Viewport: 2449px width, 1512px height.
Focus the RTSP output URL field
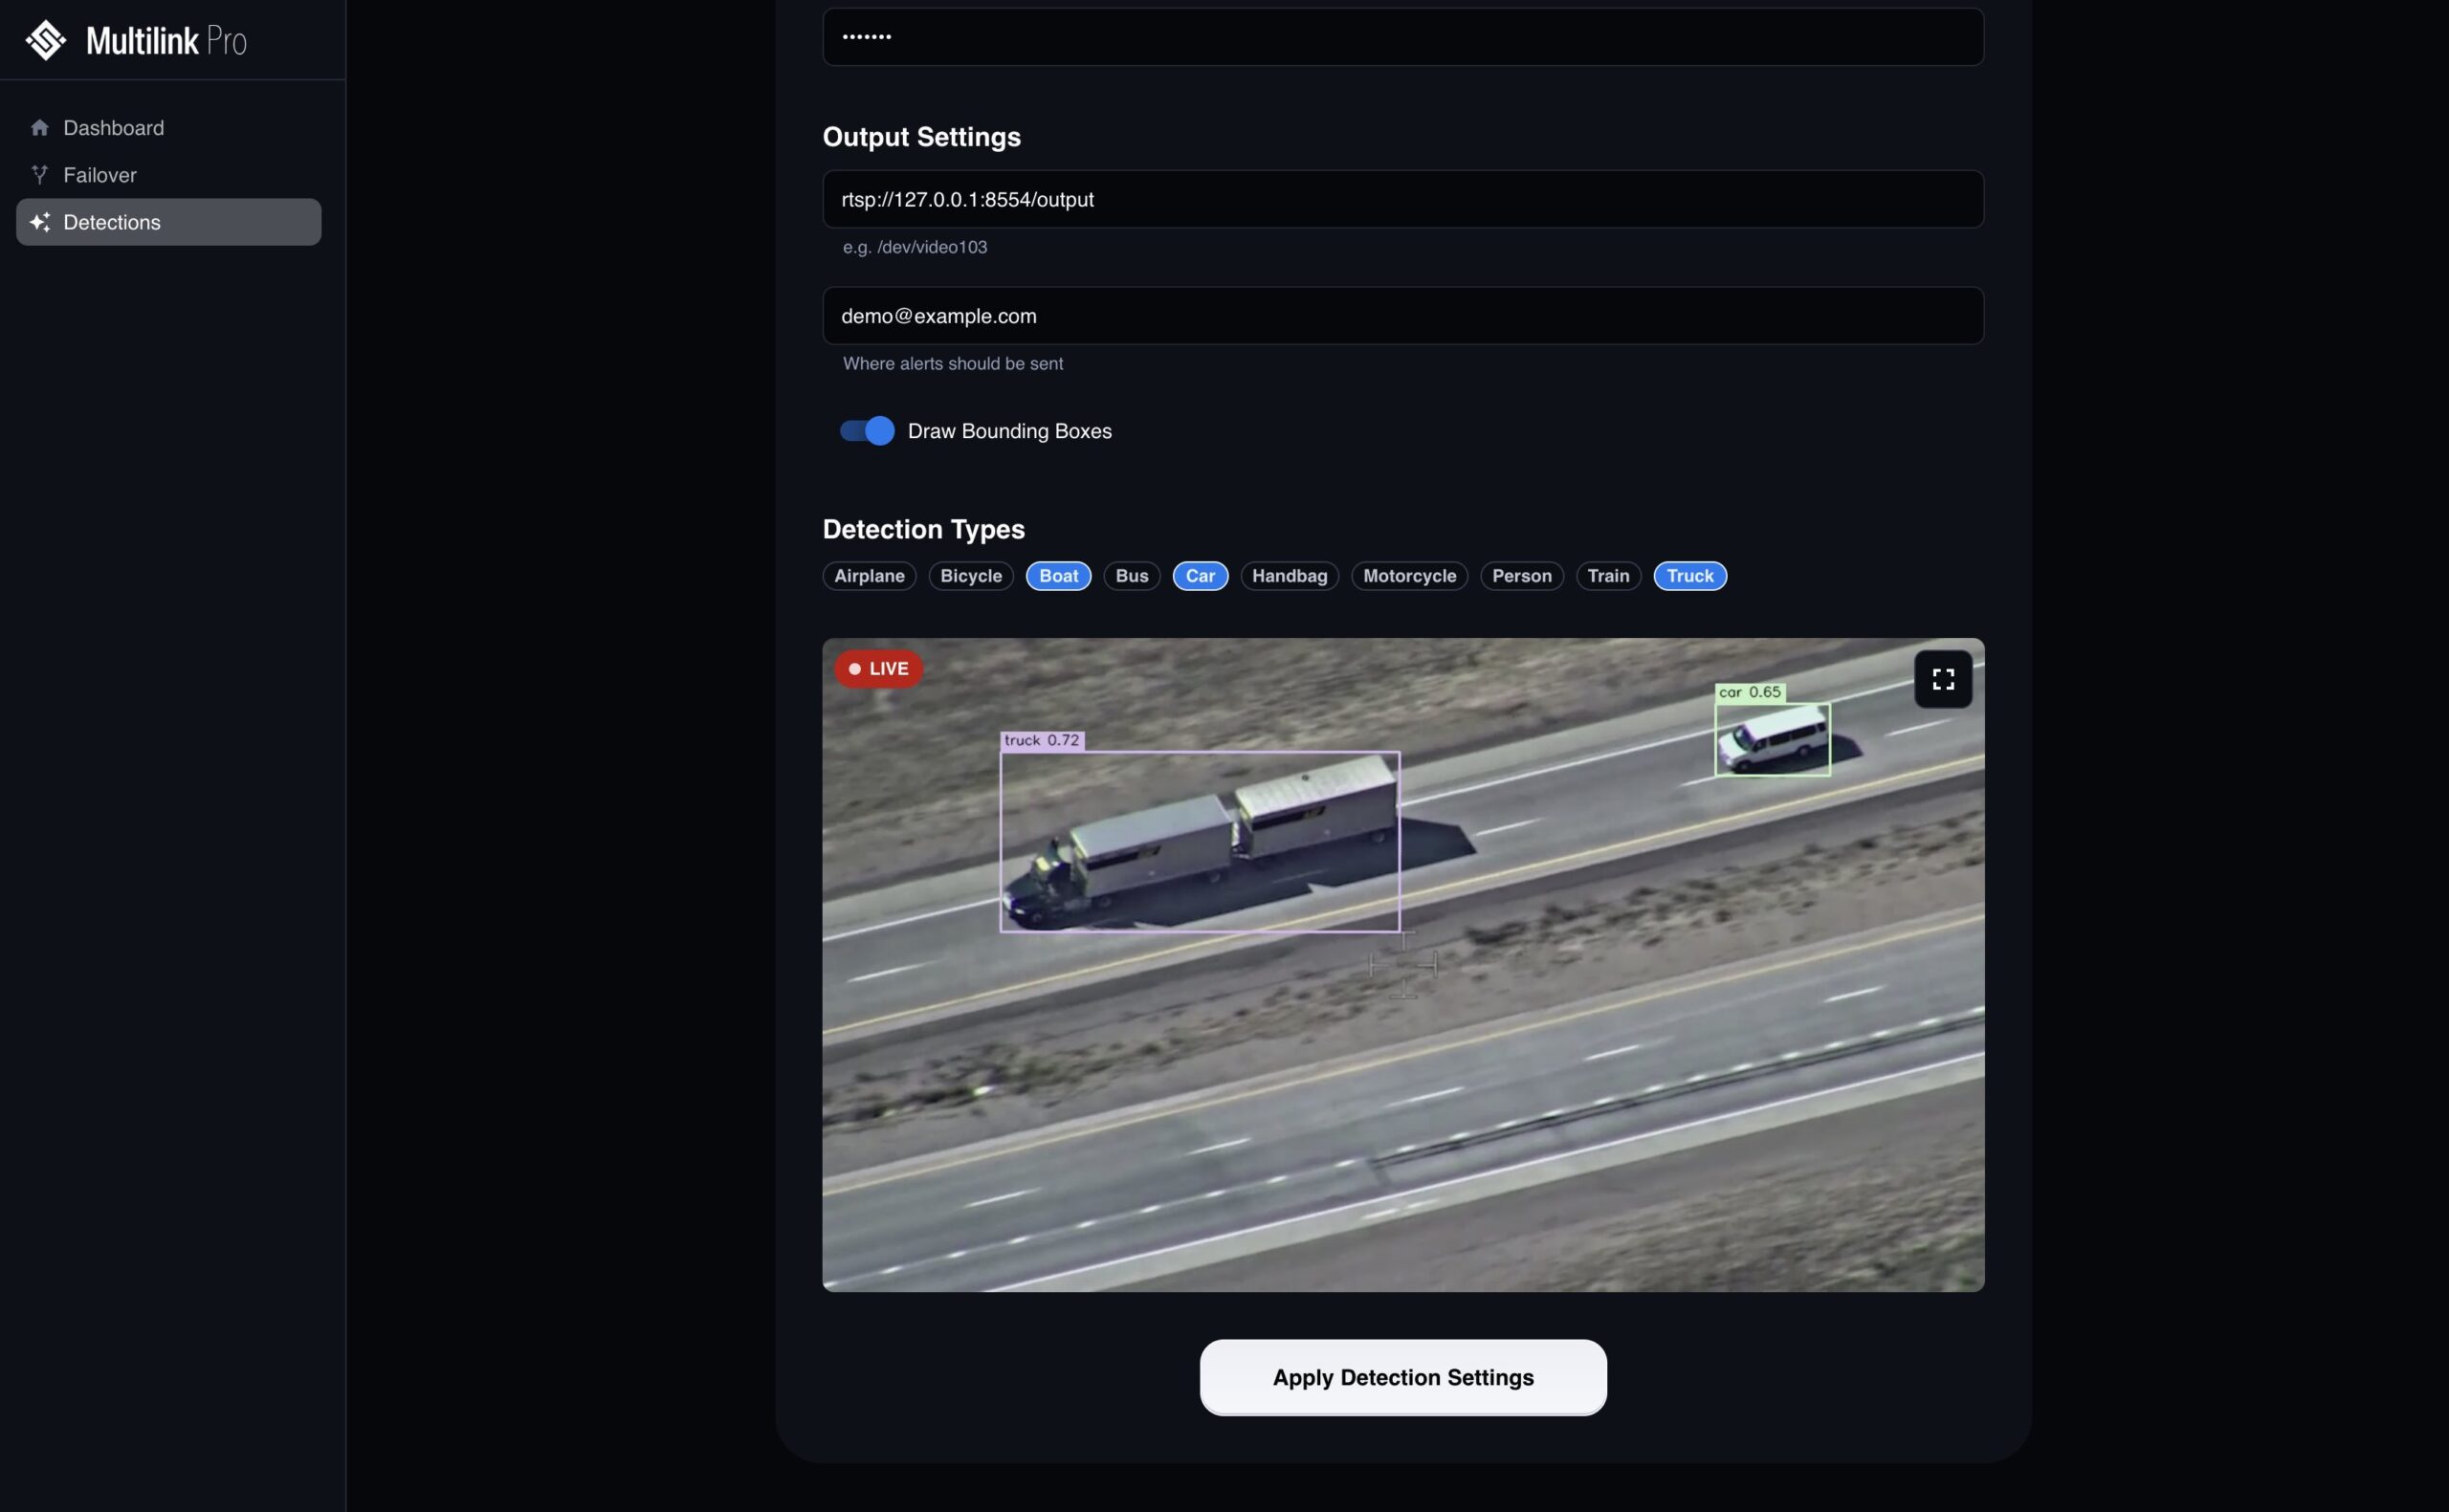pos(1402,199)
